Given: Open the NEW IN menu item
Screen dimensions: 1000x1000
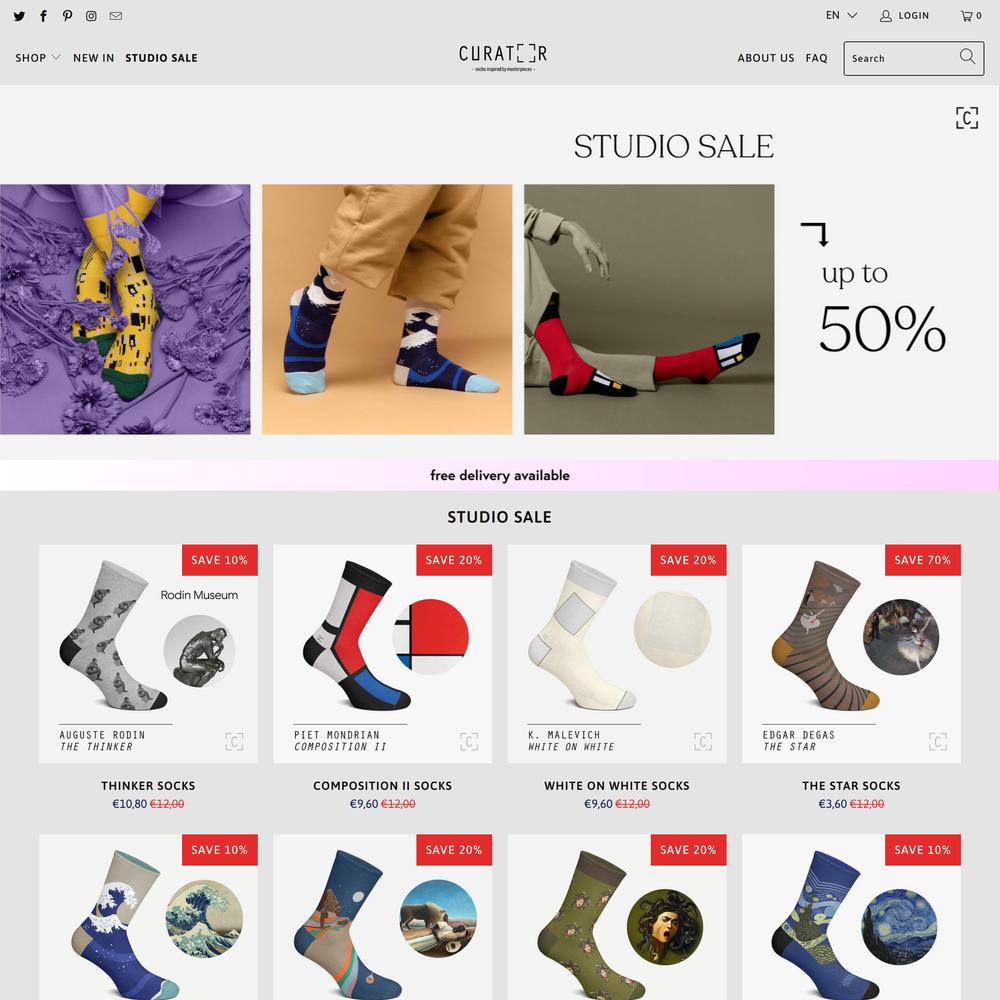Looking at the screenshot, I should tap(93, 58).
